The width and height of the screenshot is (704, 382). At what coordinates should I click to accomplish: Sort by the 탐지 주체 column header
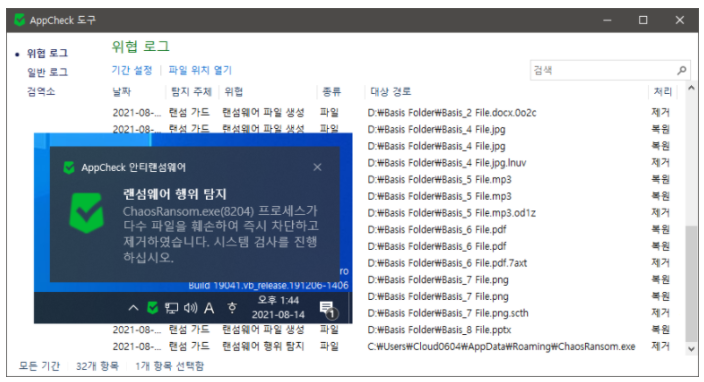193,92
